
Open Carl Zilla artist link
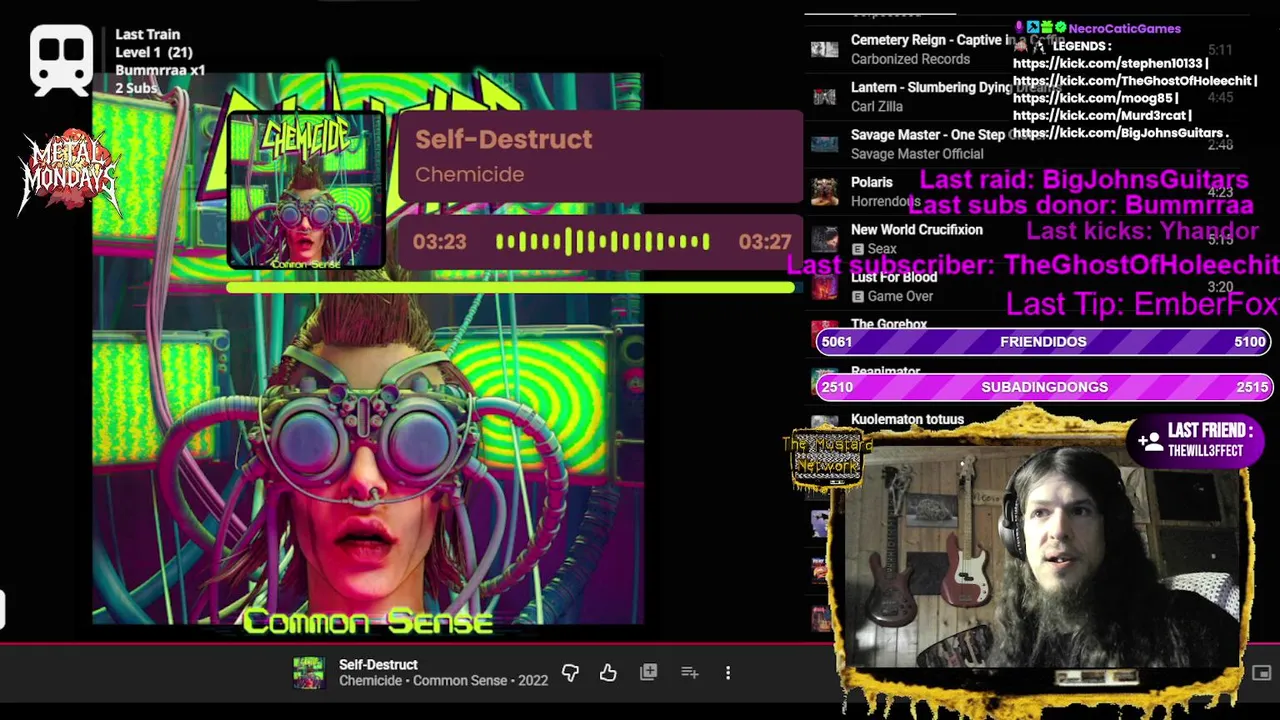pyautogui.click(x=877, y=106)
